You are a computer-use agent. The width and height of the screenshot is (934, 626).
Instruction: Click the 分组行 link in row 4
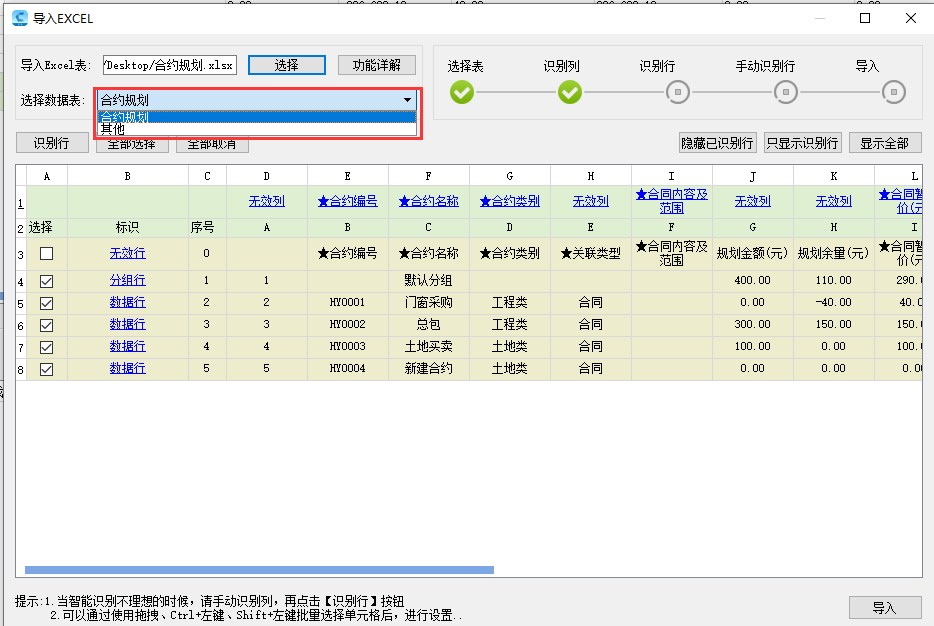pos(127,280)
